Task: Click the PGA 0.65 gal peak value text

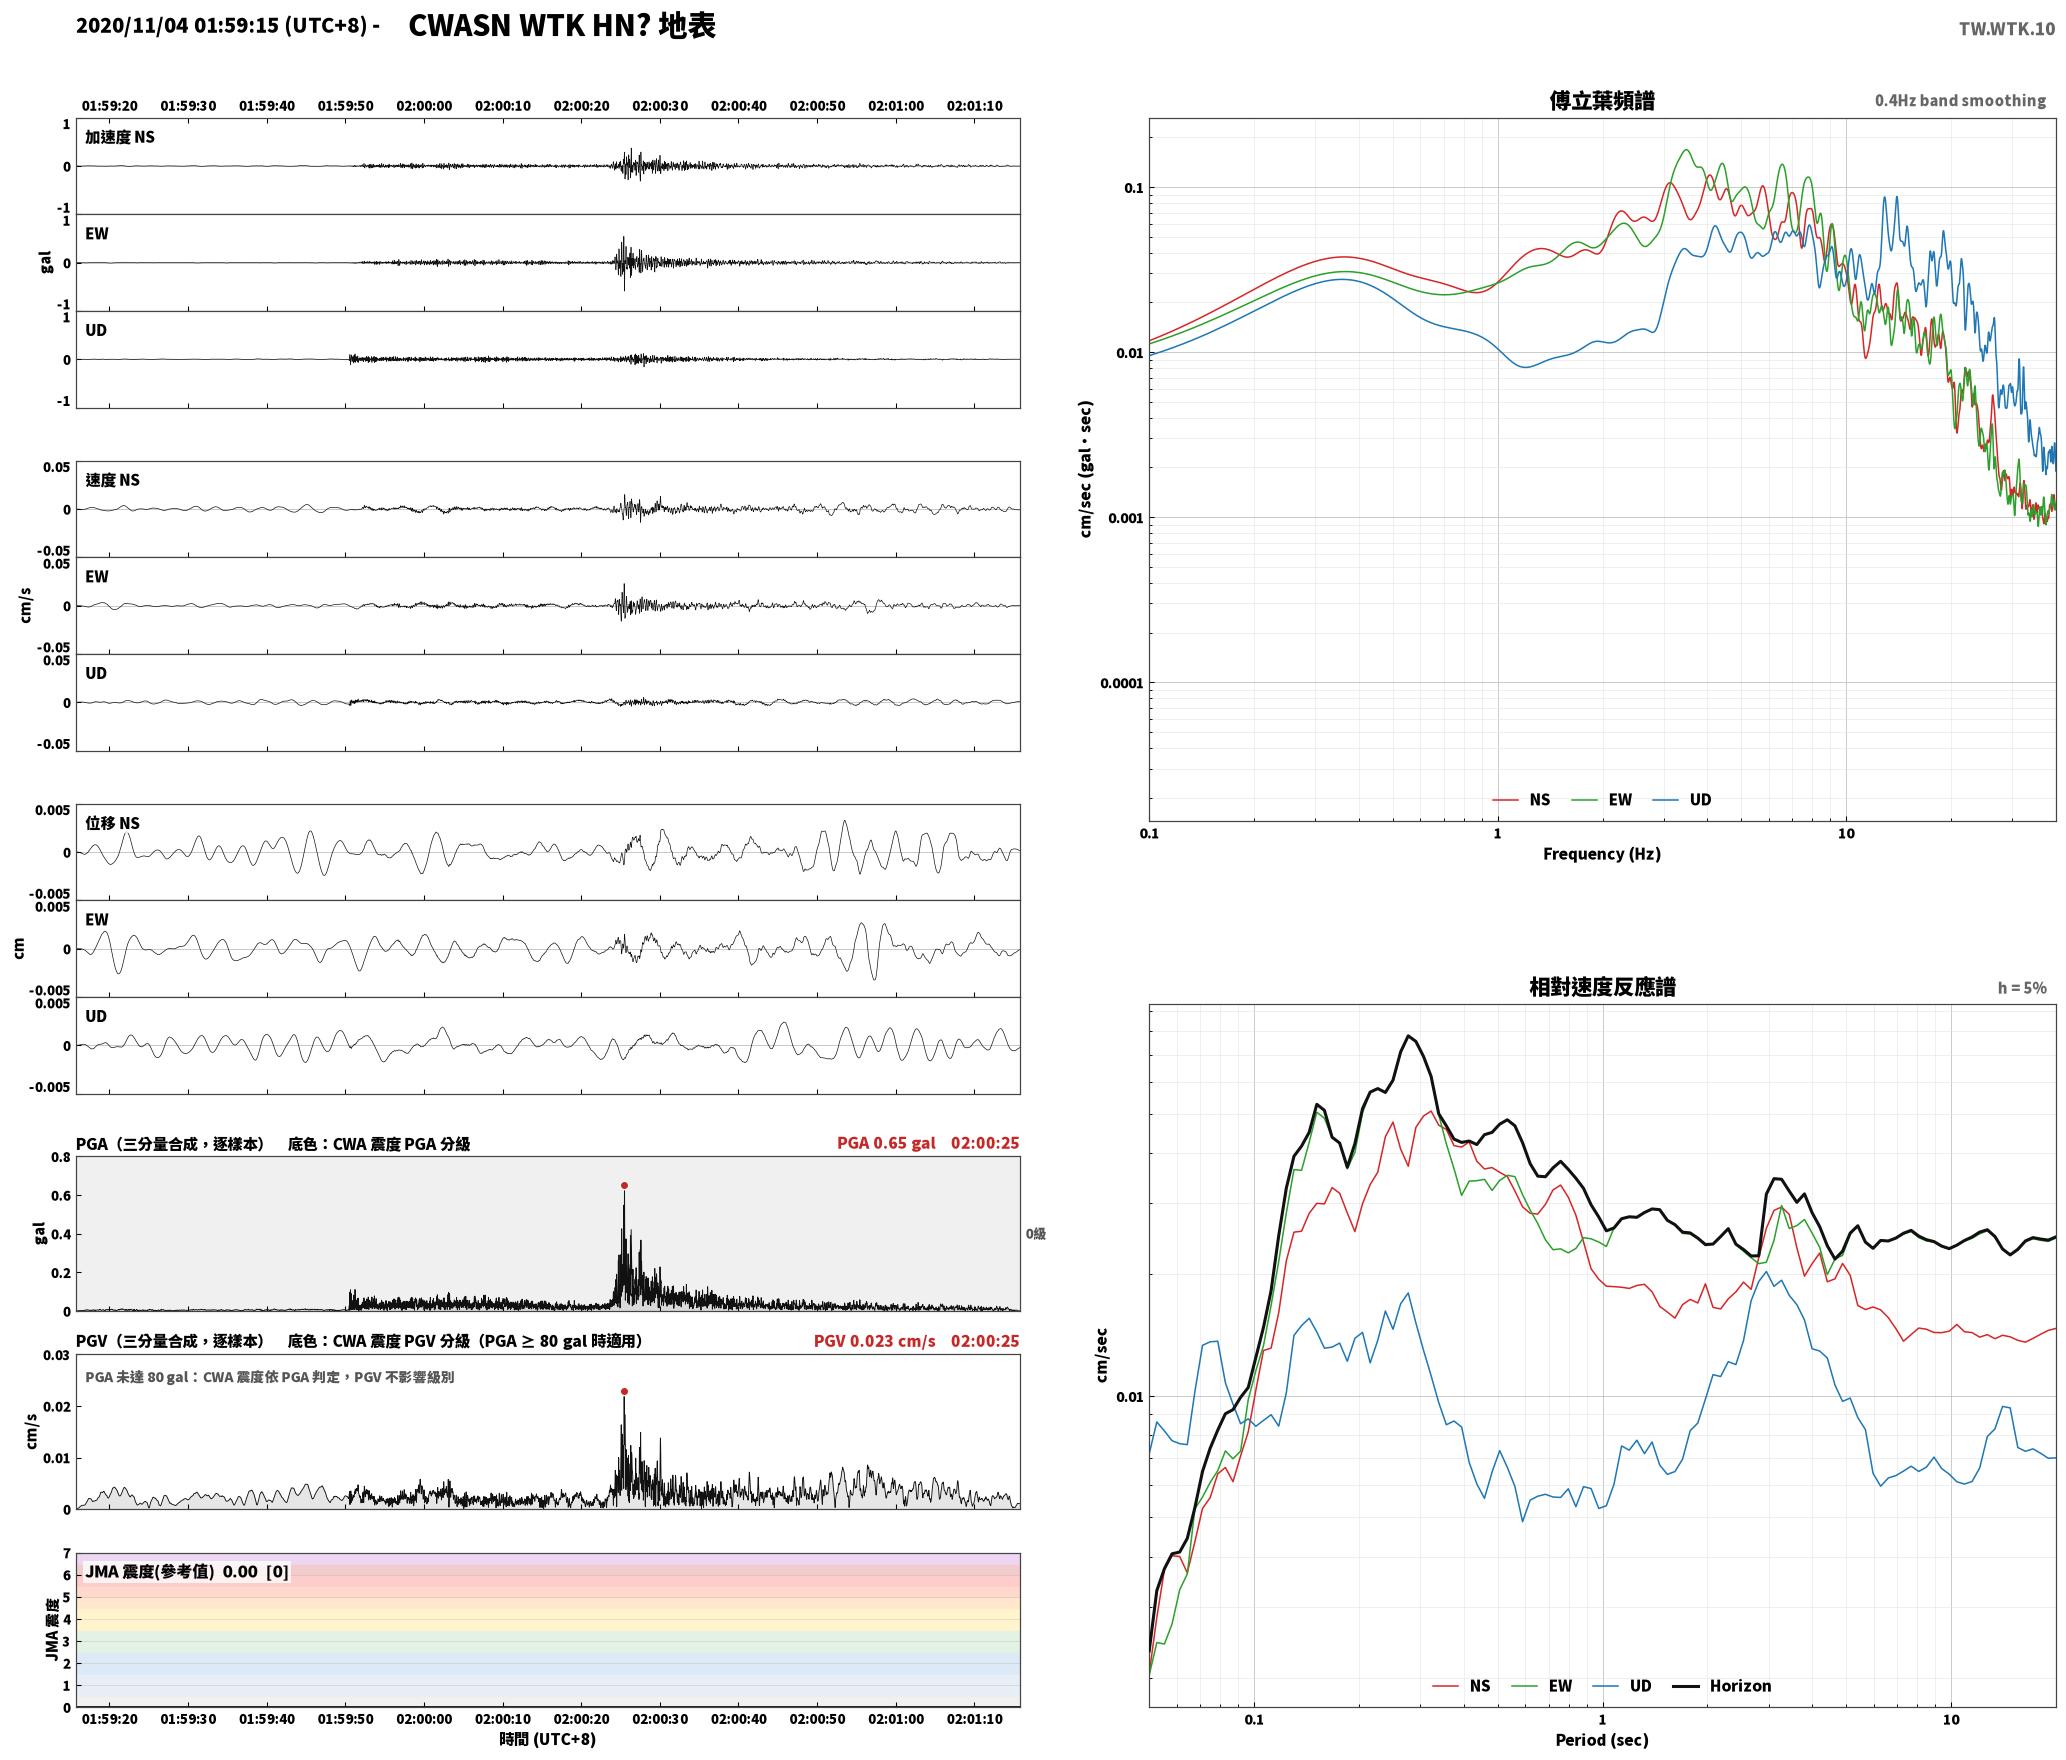Action: coord(886,1143)
